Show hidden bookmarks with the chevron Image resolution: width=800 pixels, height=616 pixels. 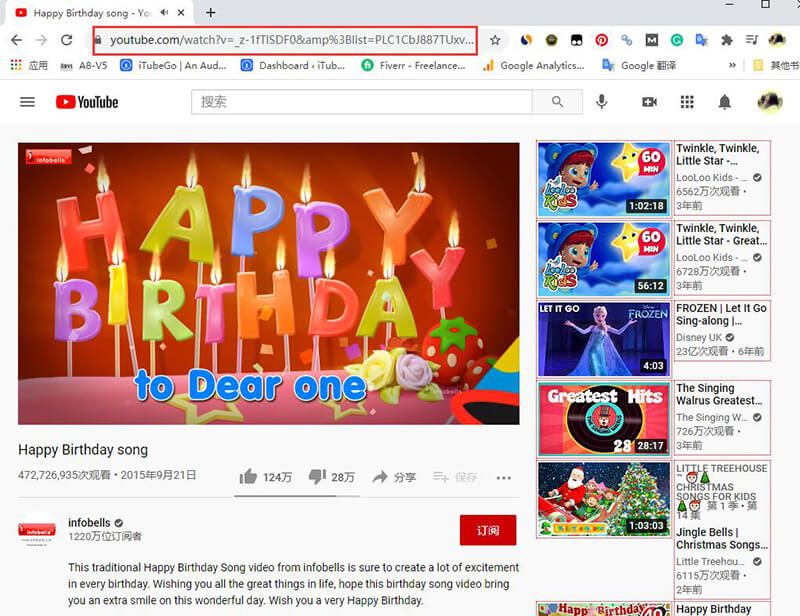pos(732,65)
